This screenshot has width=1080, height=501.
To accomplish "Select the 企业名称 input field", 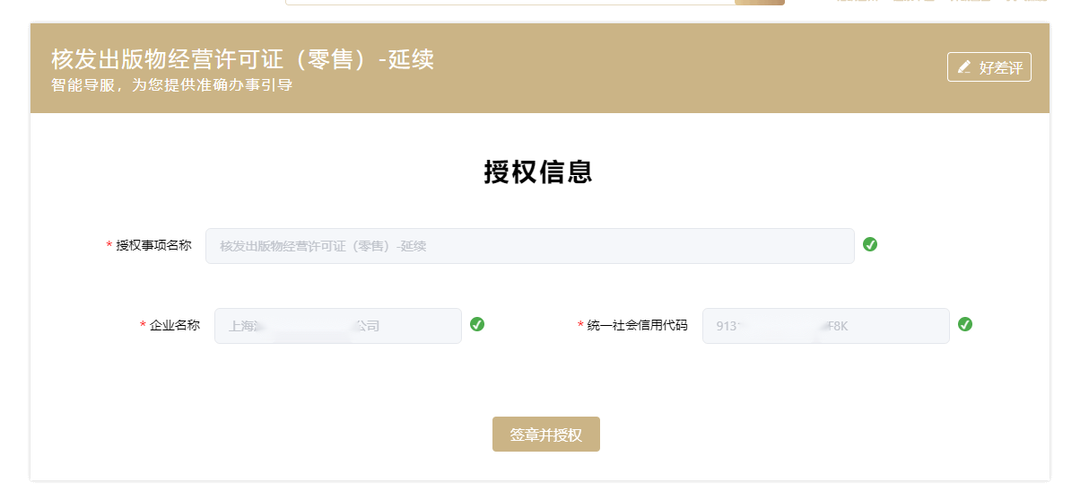I will [x=338, y=326].
